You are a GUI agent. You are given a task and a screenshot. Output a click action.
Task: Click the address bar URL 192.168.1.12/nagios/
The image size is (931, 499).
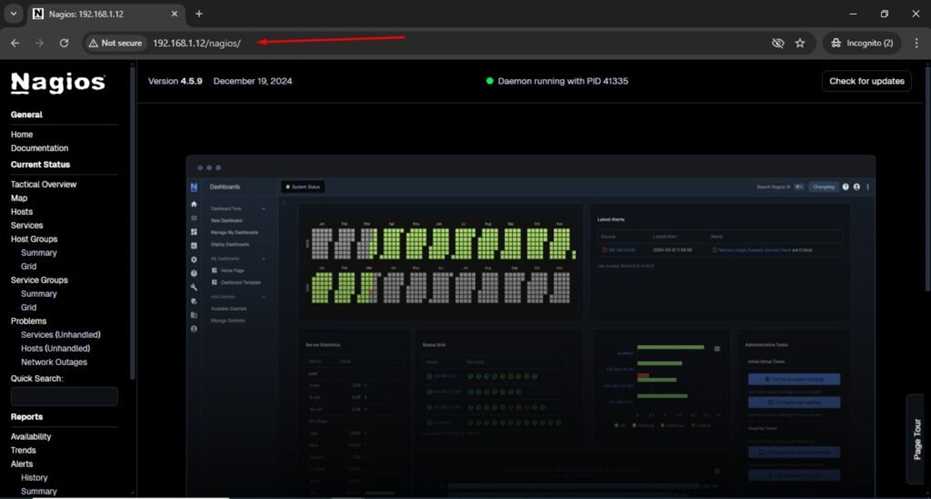pos(197,43)
